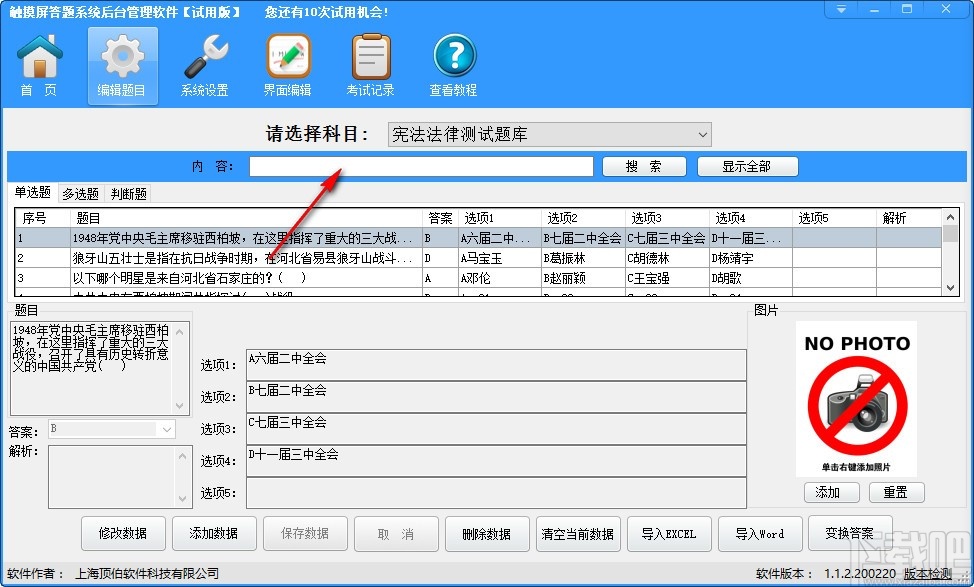The width and height of the screenshot is (974, 587).
Task: Expand the 答案 answer dropdown showing B
Action: 166,428
